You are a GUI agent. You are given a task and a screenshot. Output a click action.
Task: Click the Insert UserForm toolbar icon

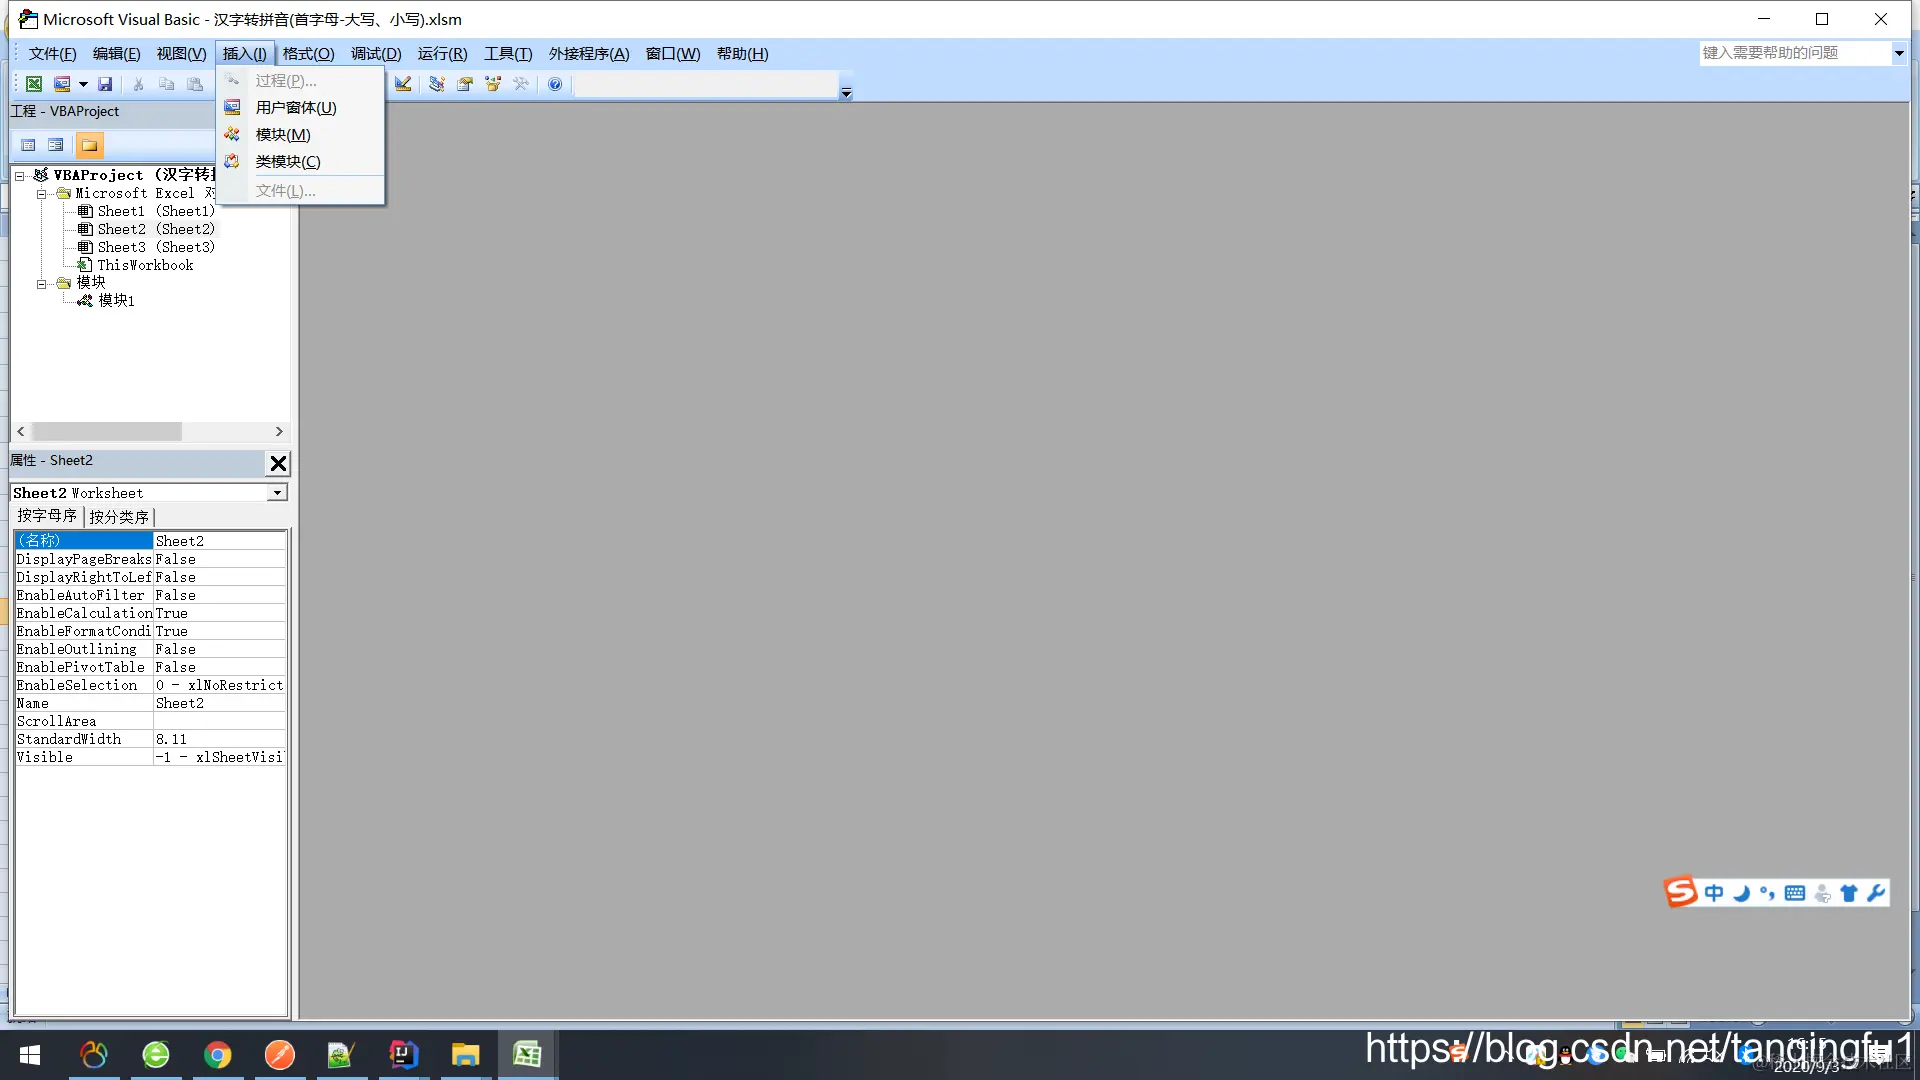[62, 84]
